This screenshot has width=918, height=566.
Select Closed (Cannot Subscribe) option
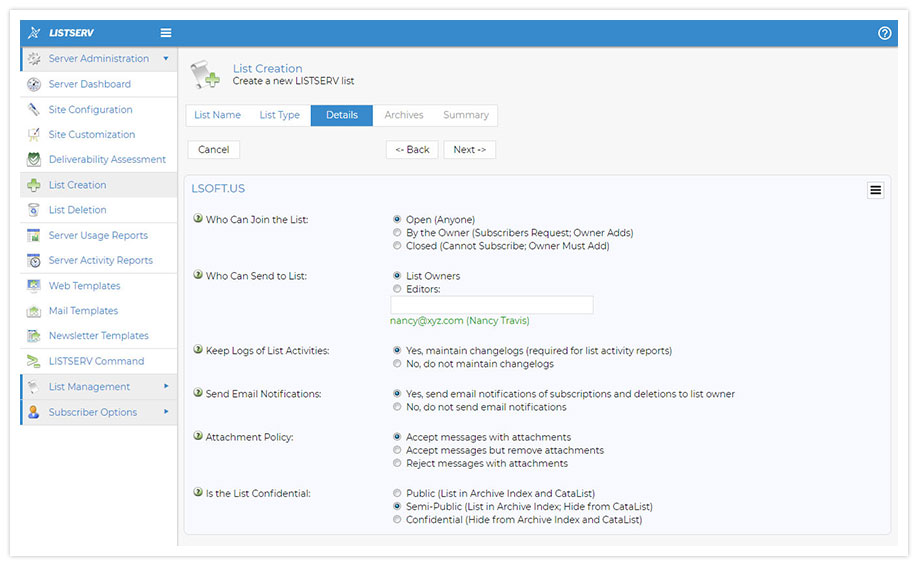[397, 246]
